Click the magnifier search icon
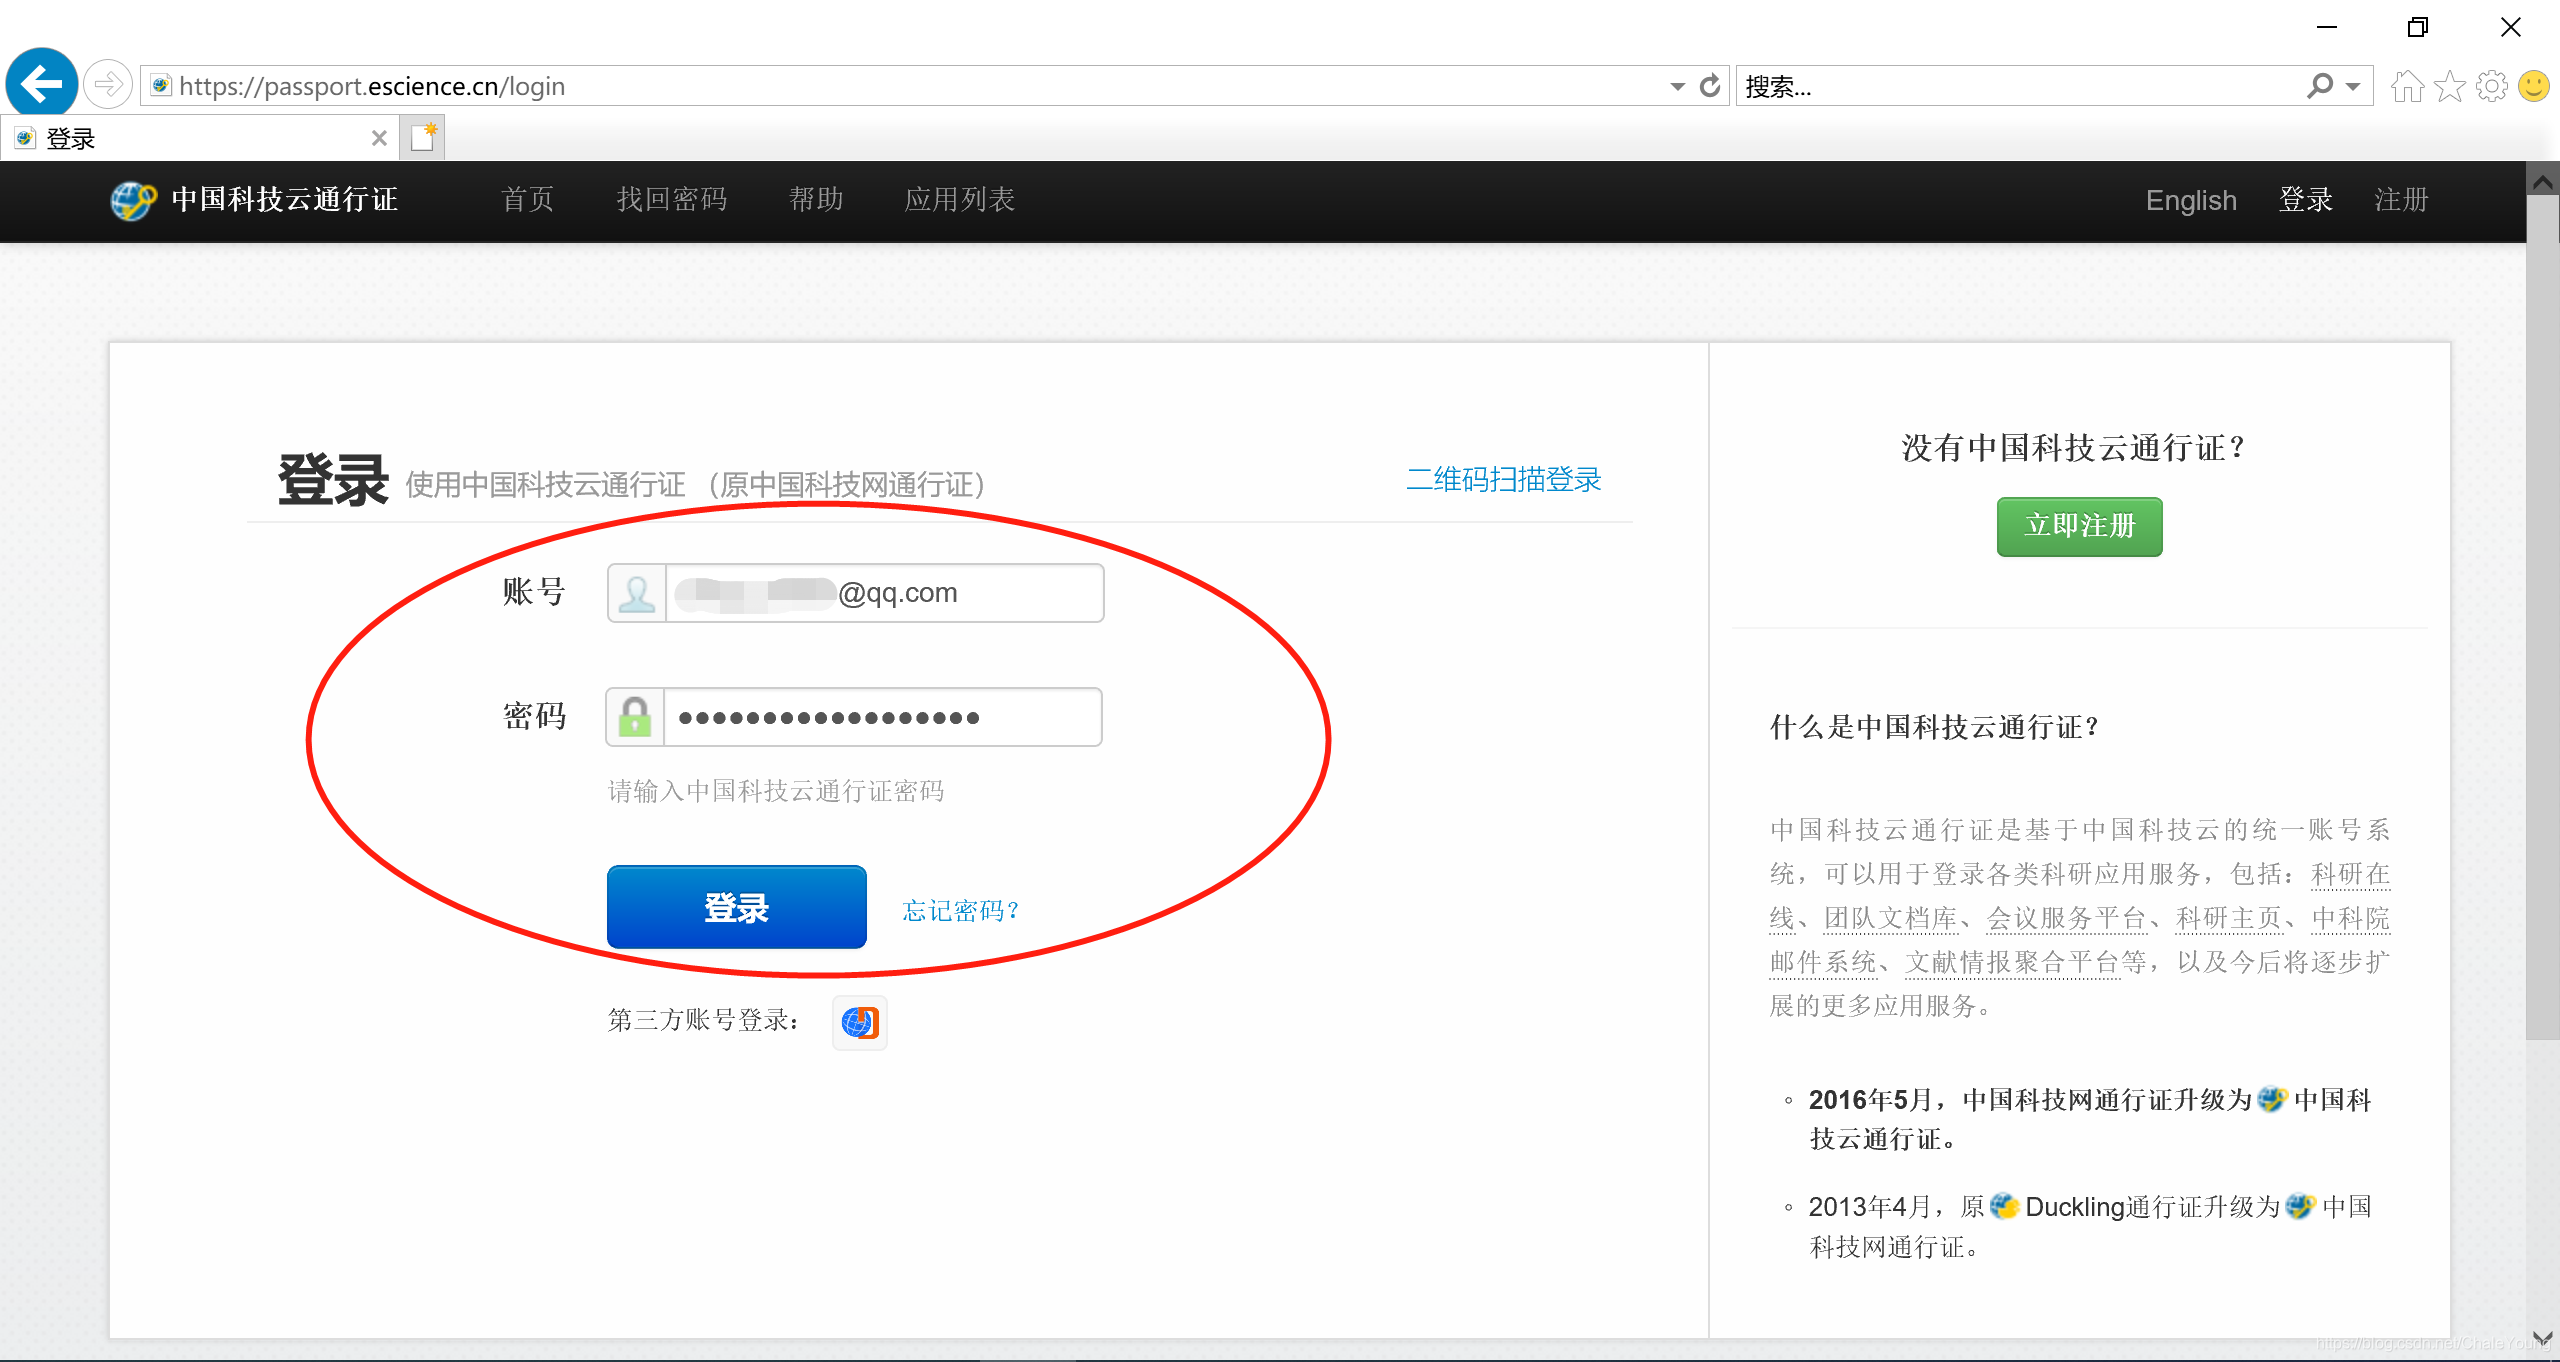The image size is (2560, 1362). [x=2319, y=86]
